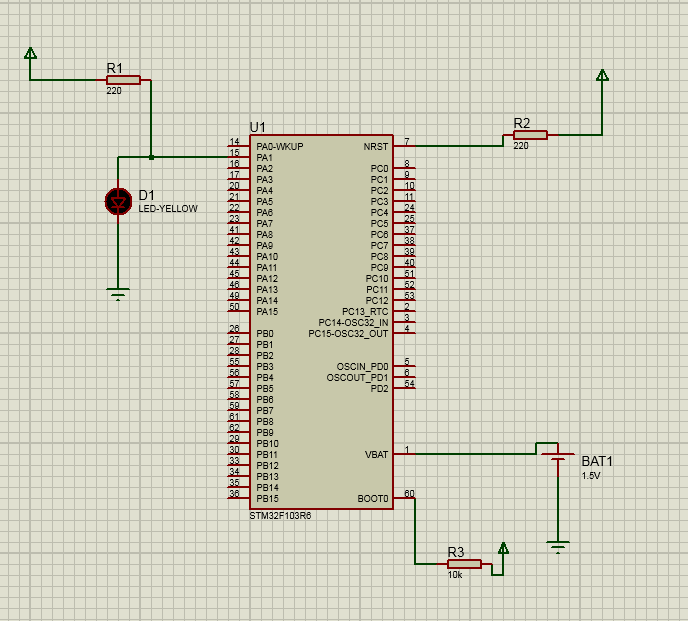This screenshot has height=621, width=688.
Task: Click the PA4 pin label
Action: point(265,190)
